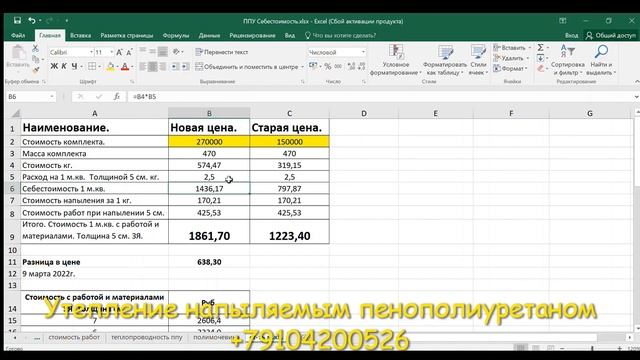Align cell text to the left
The image size is (640, 360).
pyautogui.click(x=142, y=67)
